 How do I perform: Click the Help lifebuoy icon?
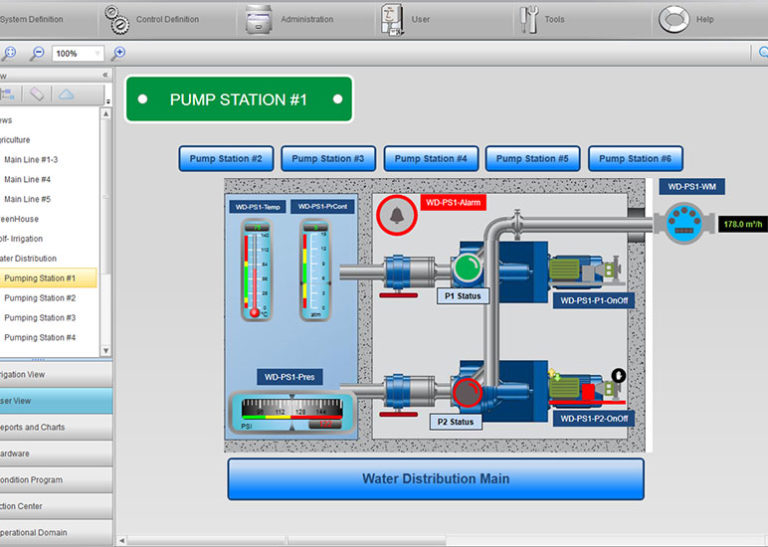[673, 19]
